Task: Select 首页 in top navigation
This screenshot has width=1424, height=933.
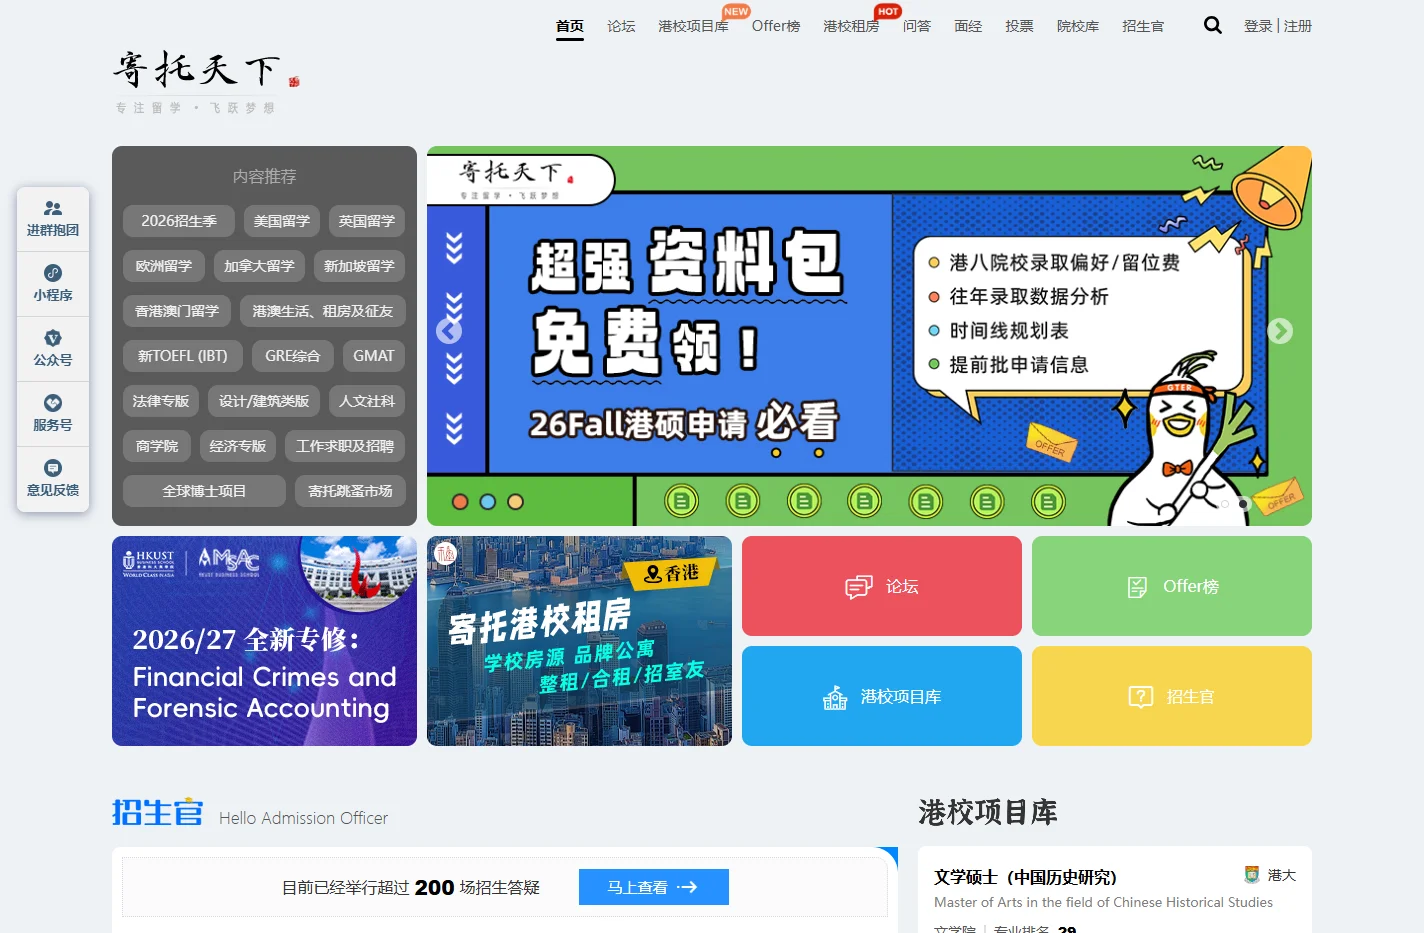Action: tap(570, 26)
